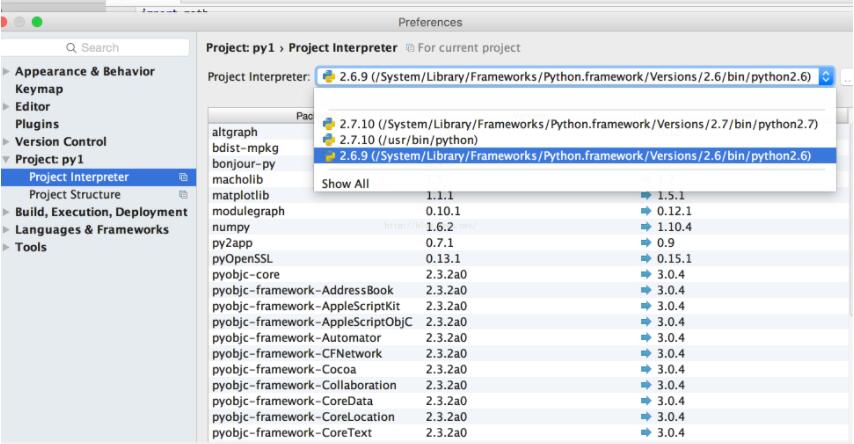
Task: Collapse the Project: py1 tree node
Action: pos(6,159)
